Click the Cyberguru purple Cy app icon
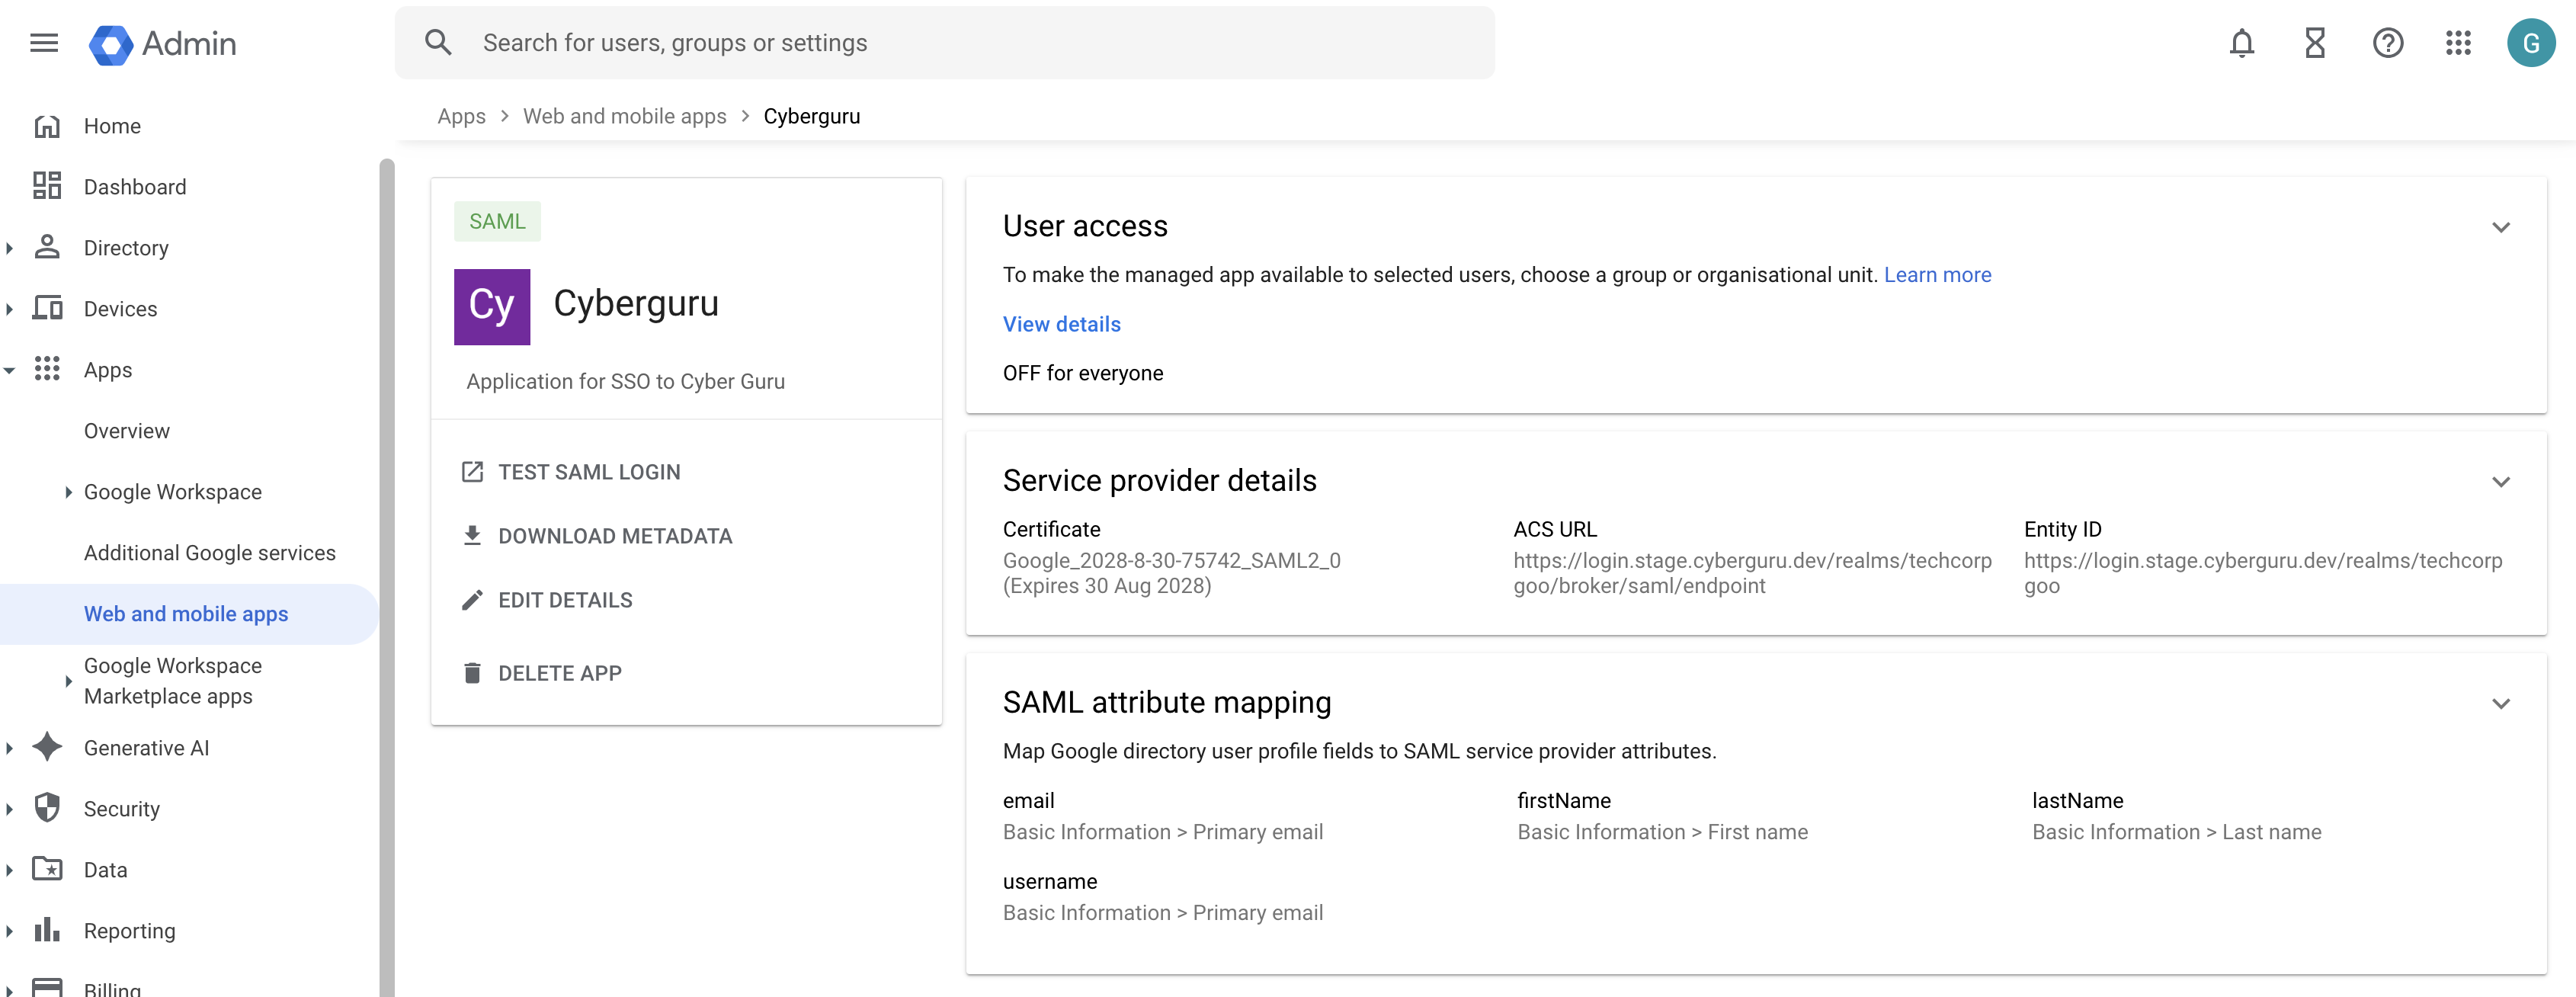 [x=492, y=306]
